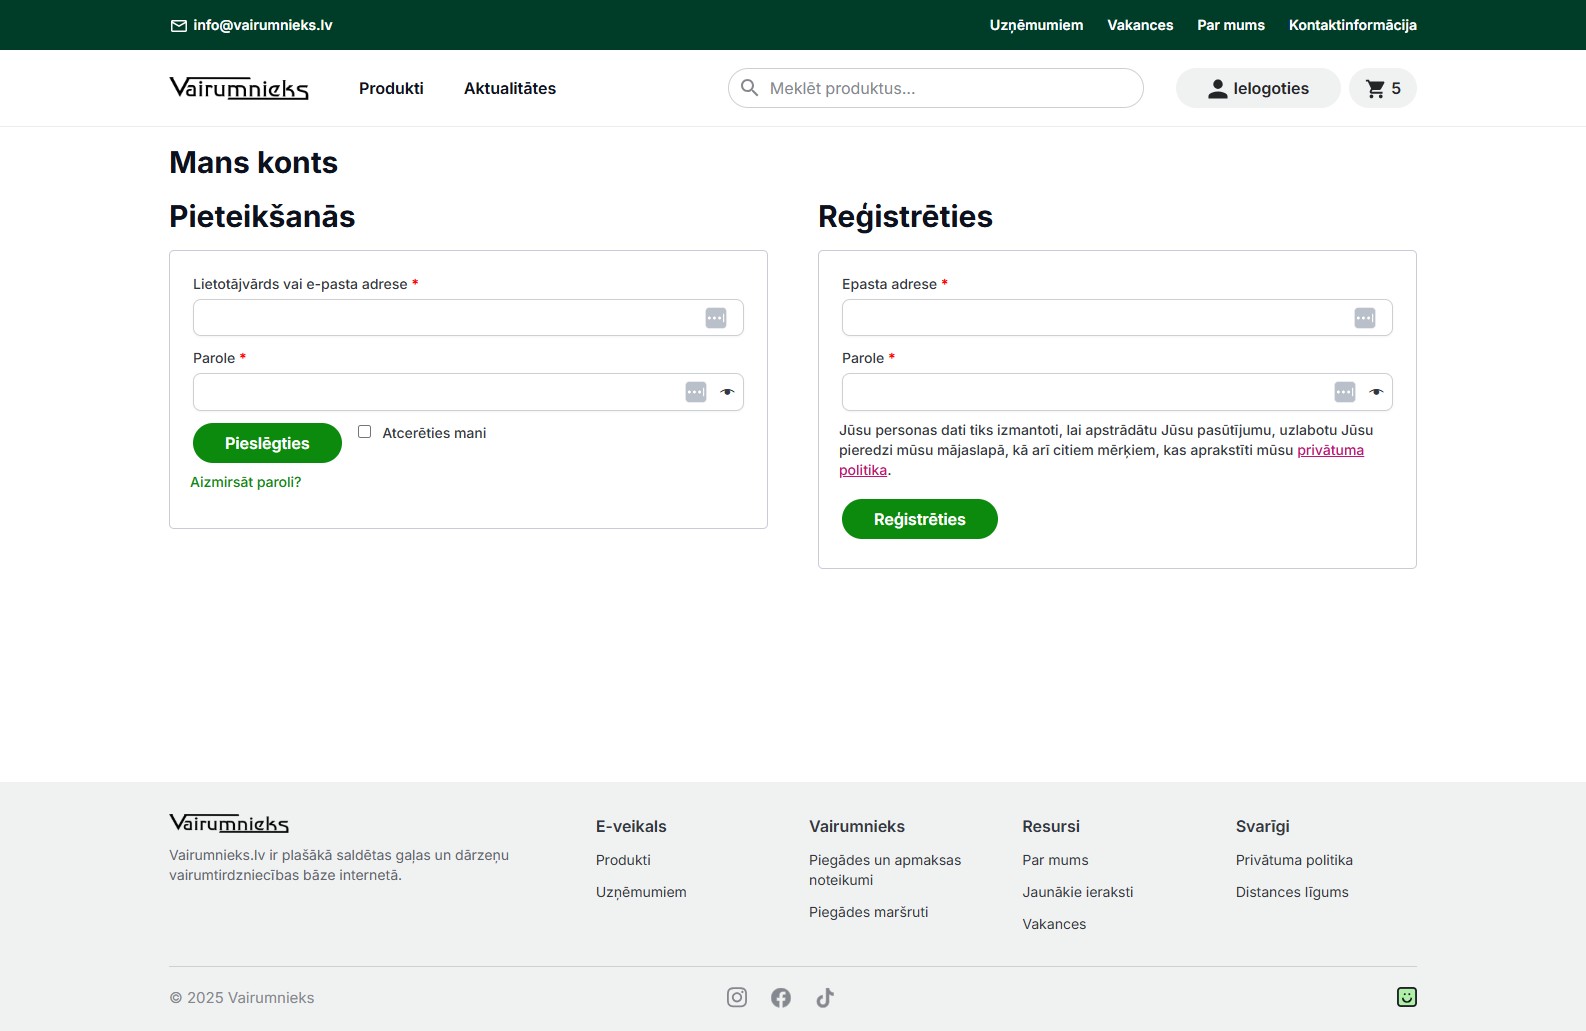Go to the Aktualitātes menu item
The image size is (1586, 1031).
pos(509,88)
